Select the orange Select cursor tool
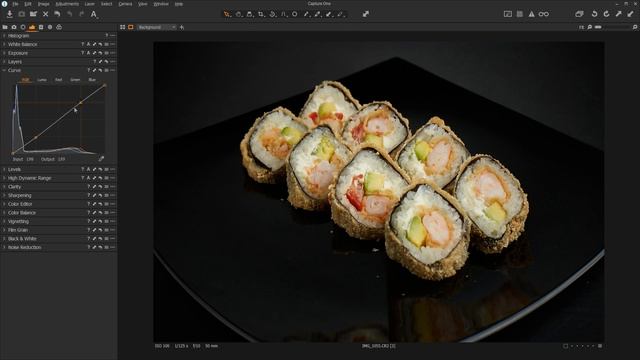The width and height of the screenshot is (640, 360). [x=227, y=14]
